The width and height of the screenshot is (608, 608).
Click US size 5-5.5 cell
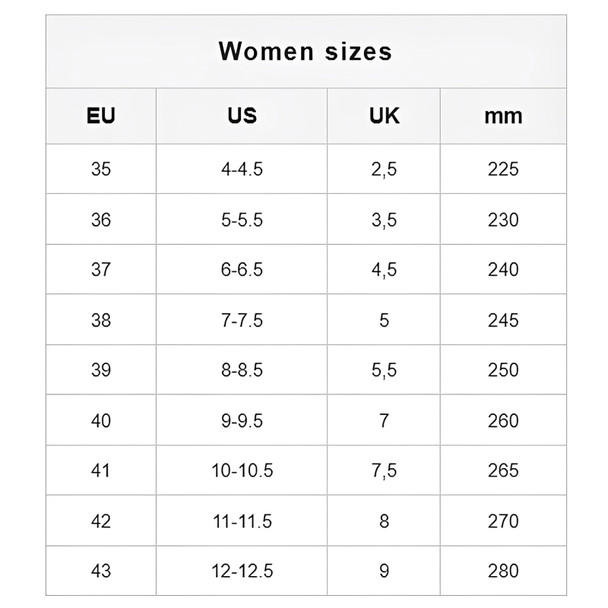(x=242, y=219)
